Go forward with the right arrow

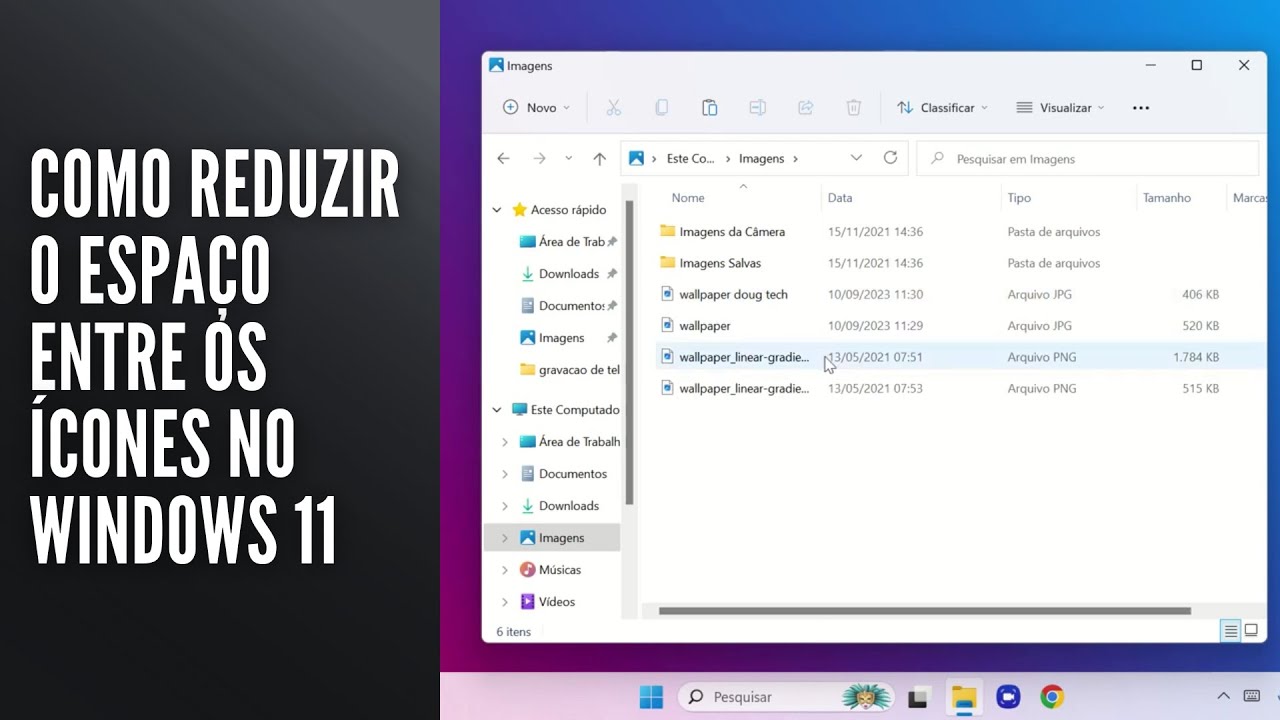click(x=539, y=158)
